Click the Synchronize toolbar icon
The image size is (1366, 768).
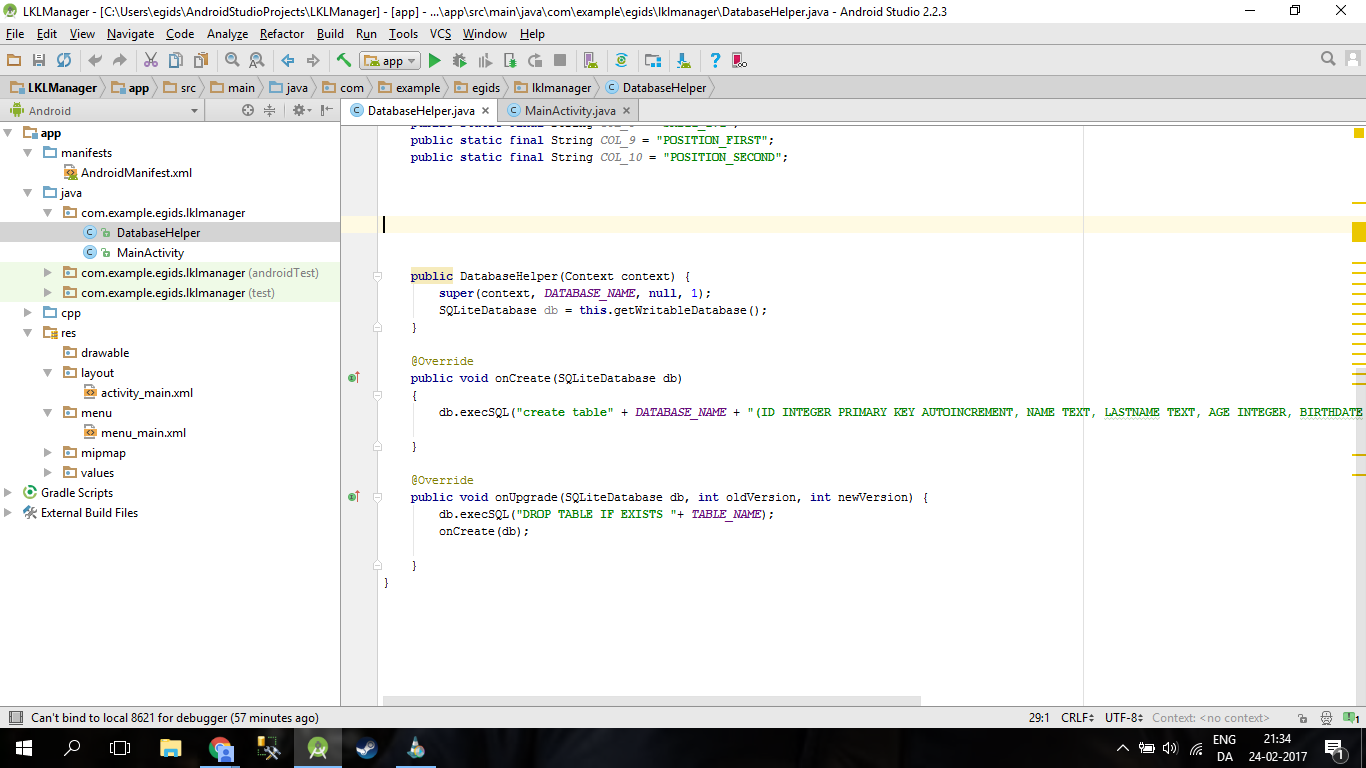[x=64, y=61]
